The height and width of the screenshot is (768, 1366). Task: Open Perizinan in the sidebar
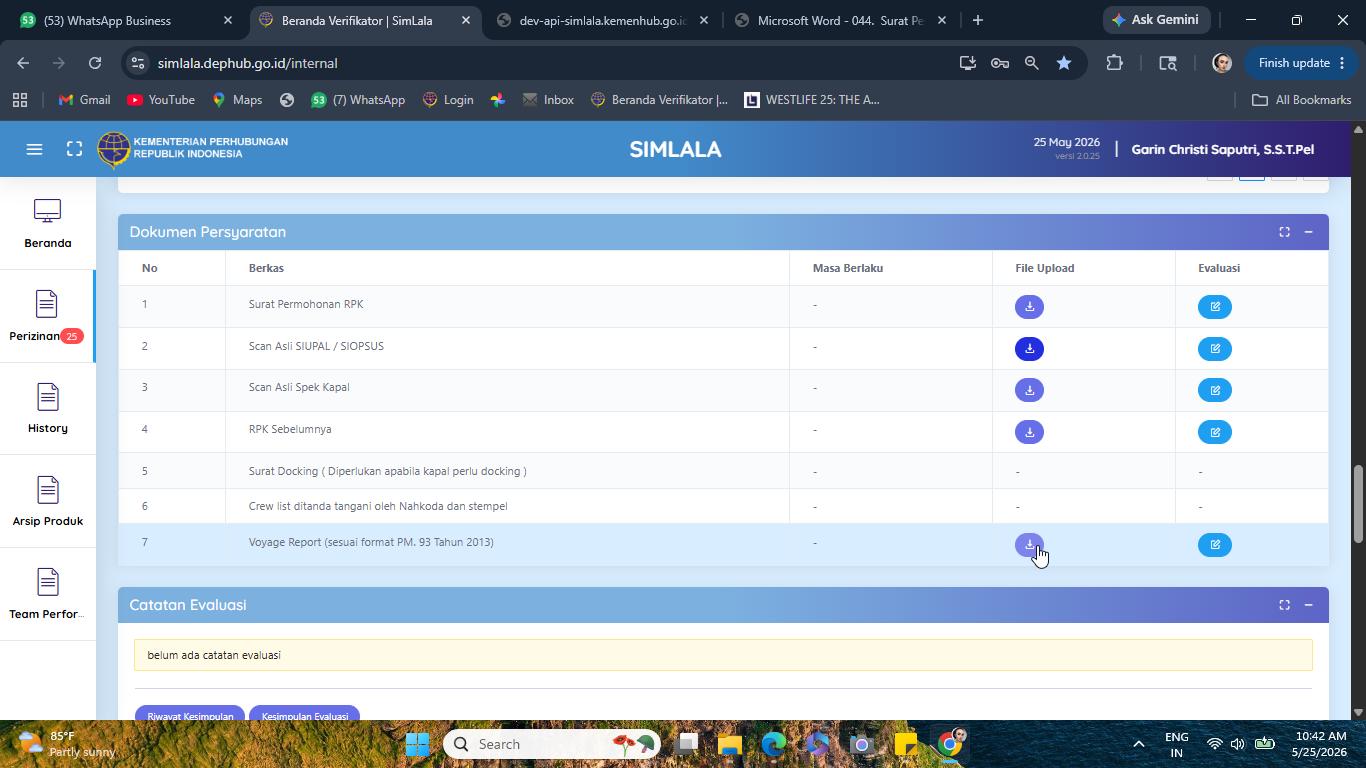point(47,316)
